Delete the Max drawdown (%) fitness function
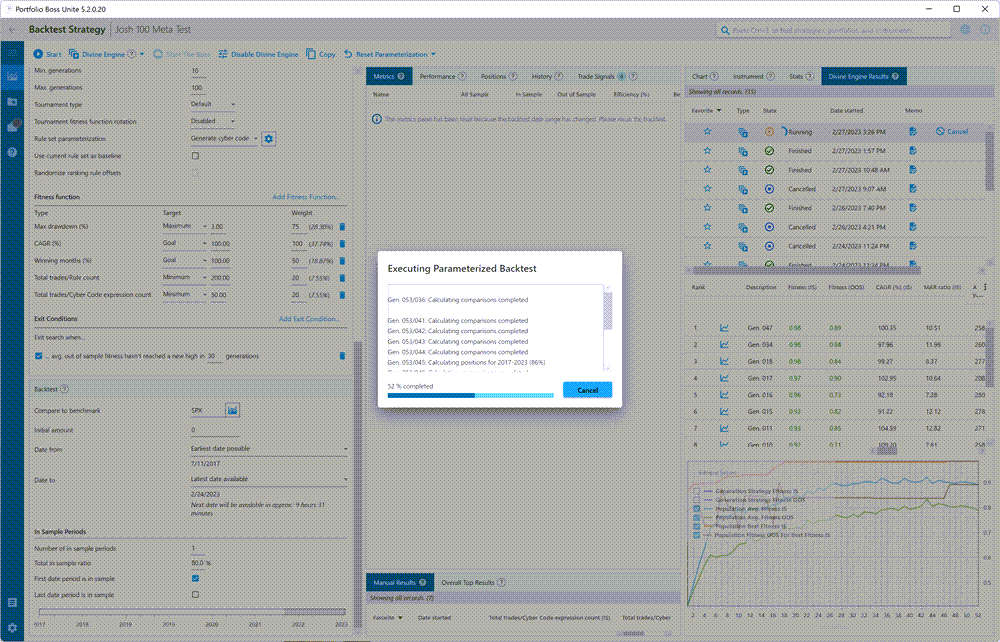 (x=342, y=226)
